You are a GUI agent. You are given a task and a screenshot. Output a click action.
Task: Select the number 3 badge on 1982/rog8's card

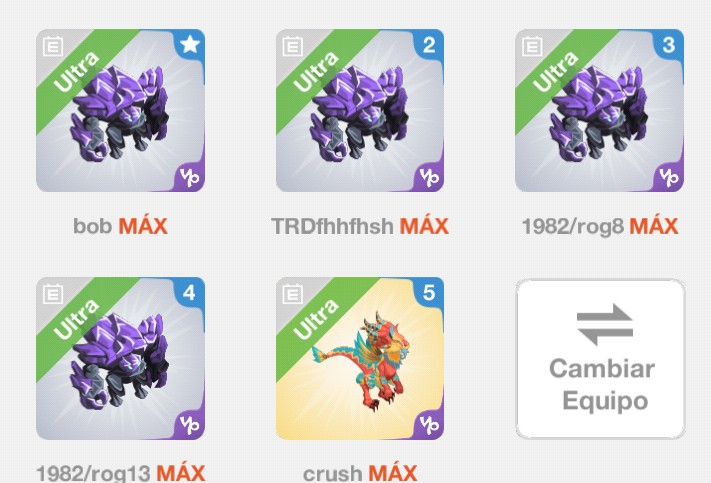click(x=668, y=44)
